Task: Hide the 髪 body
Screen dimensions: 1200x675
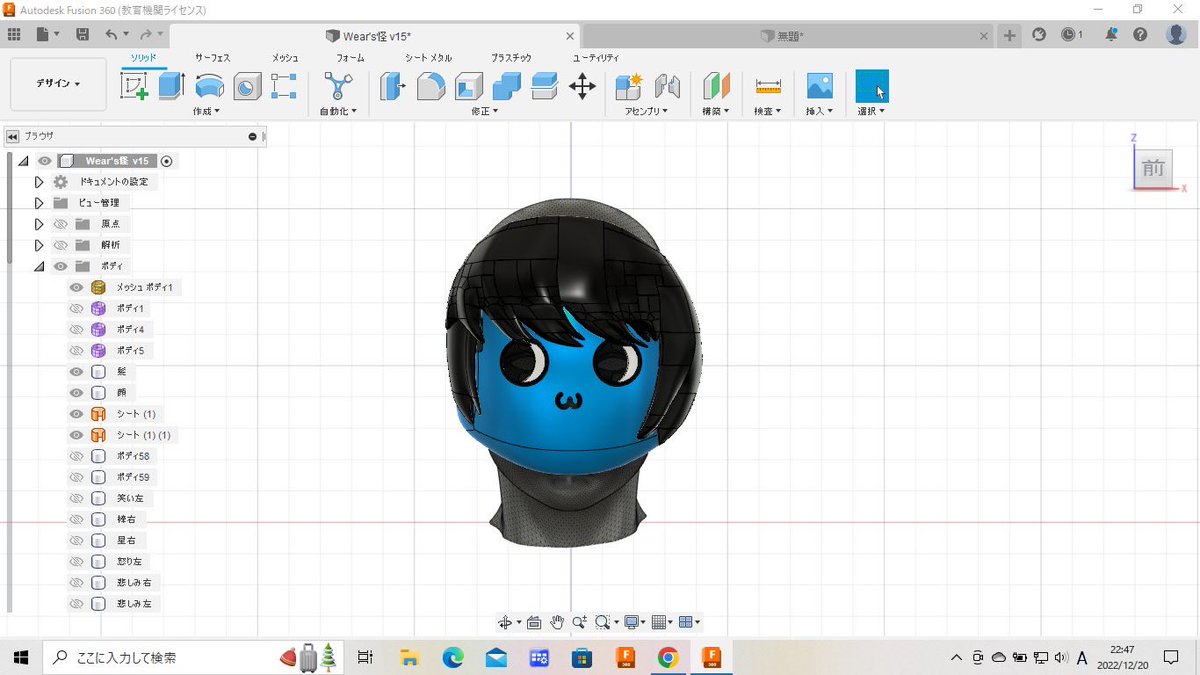Action: [x=76, y=371]
